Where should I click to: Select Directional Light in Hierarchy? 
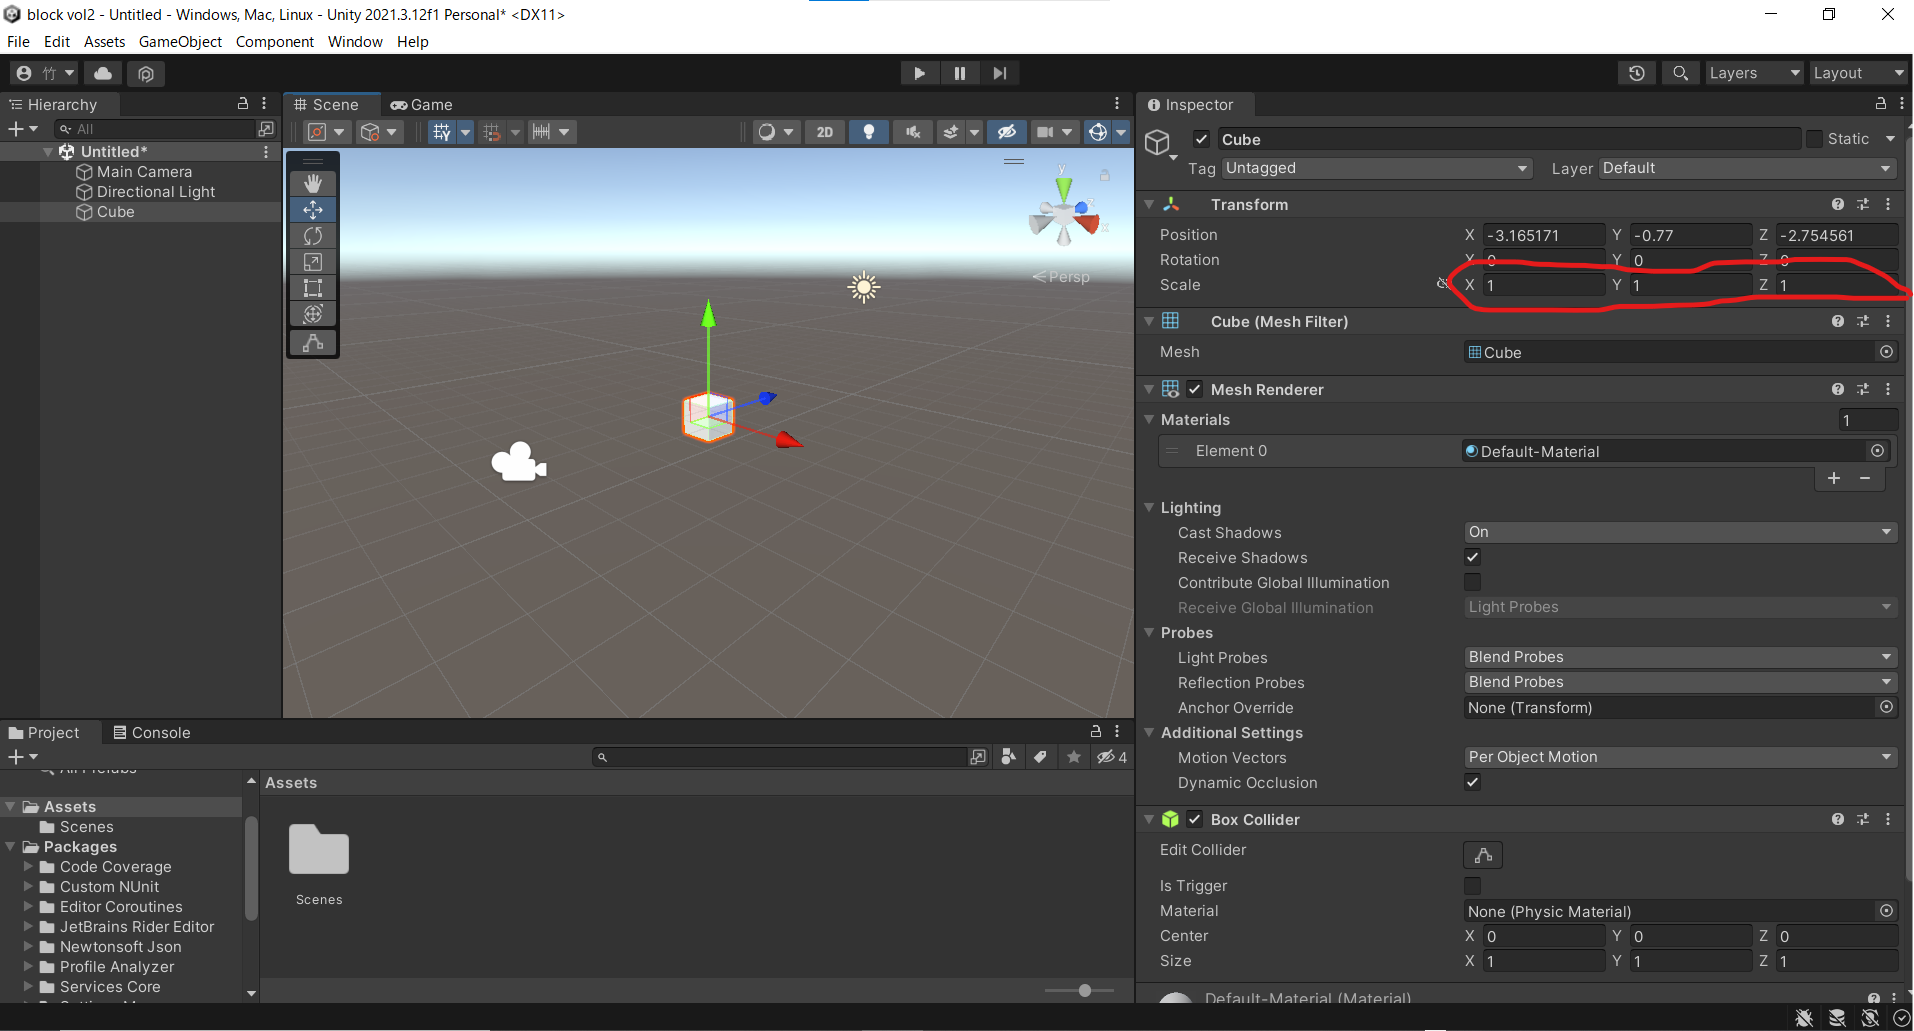tap(156, 192)
